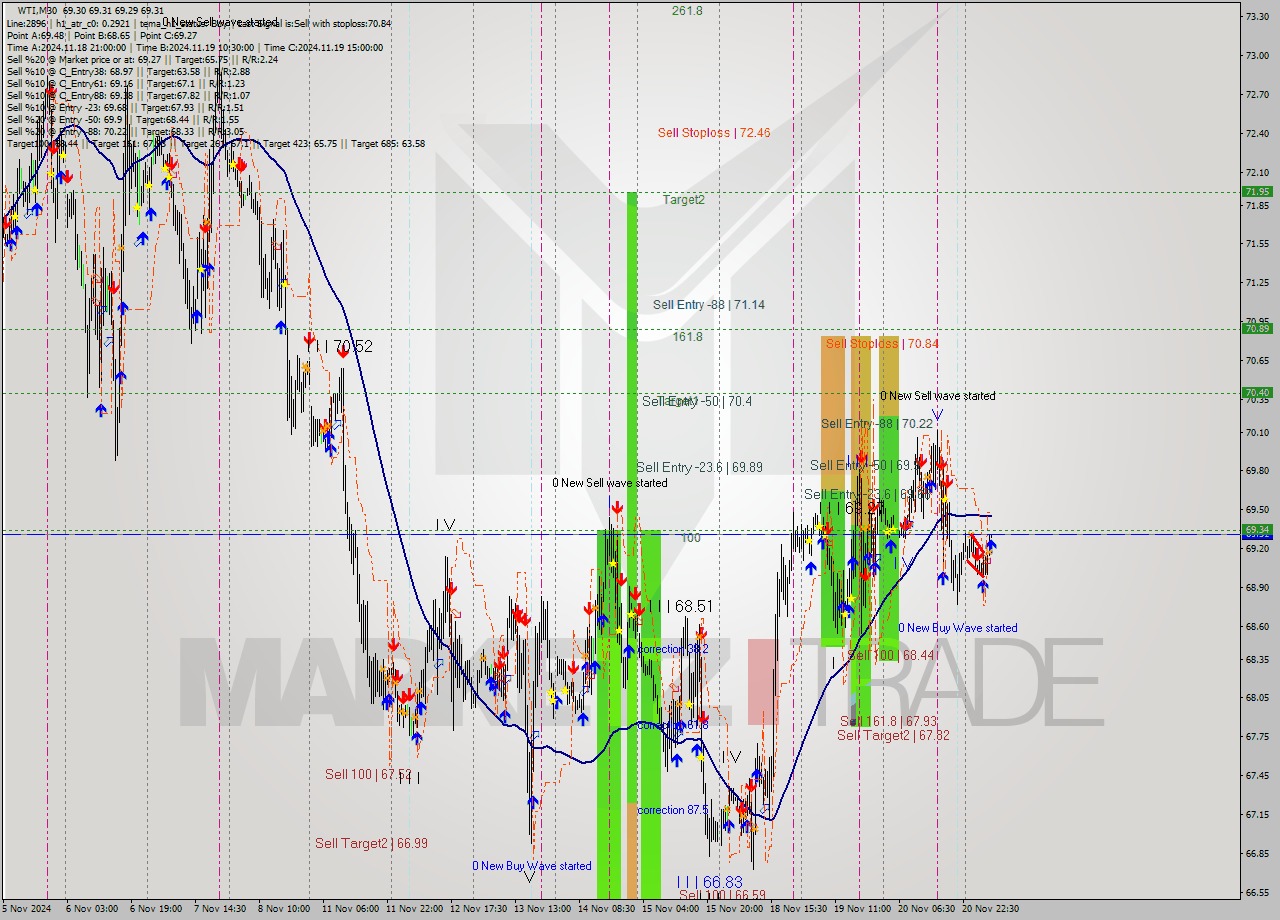The height and width of the screenshot is (920, 1280).
Task: Select the 'Target2' chart label
Action: [x=683, y=200]
